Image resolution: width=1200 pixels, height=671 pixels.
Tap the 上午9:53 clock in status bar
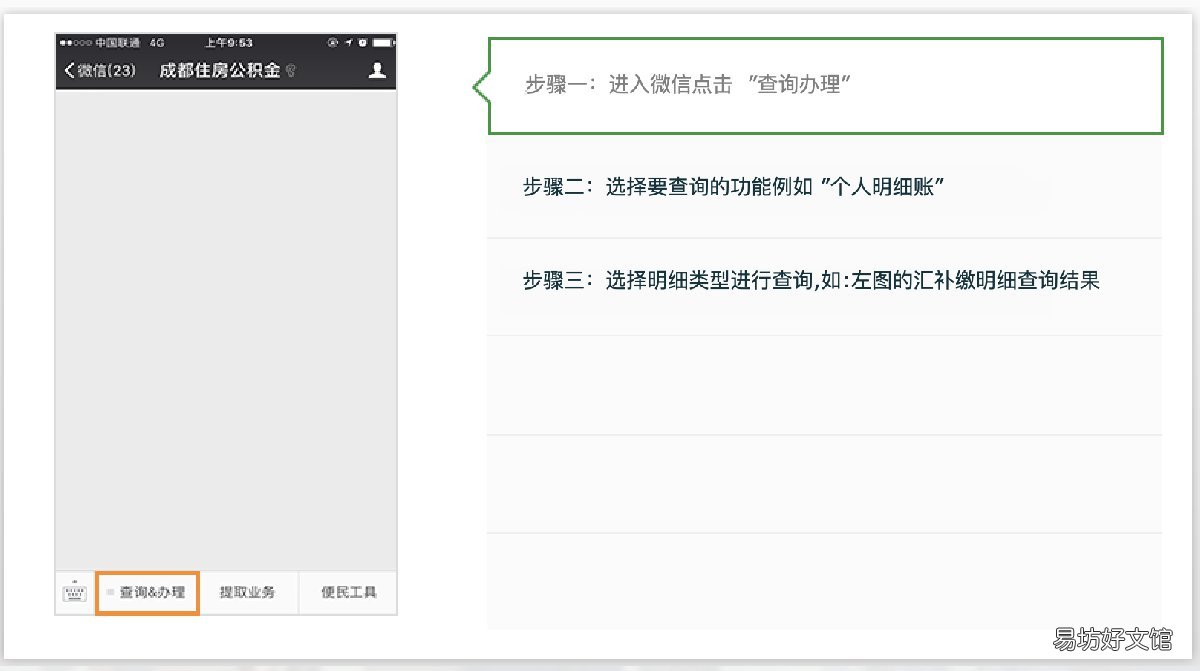tap(228, 43)
